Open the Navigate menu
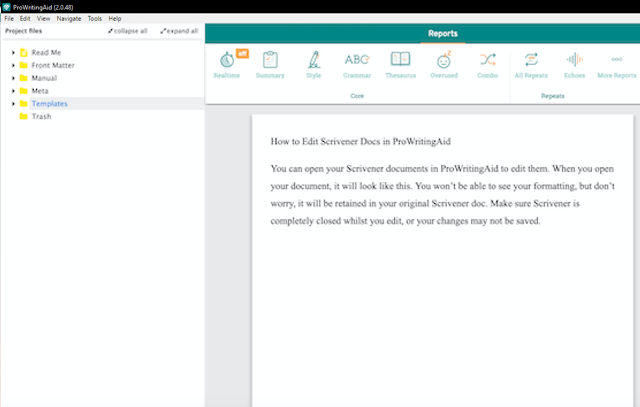Image resolution: width=640 pixels, height=407 pixels. (x=68, y=19)
